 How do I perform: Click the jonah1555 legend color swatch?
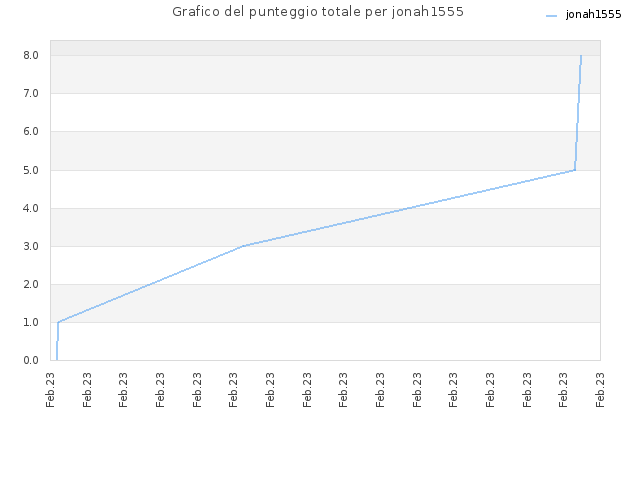(551, 16)
